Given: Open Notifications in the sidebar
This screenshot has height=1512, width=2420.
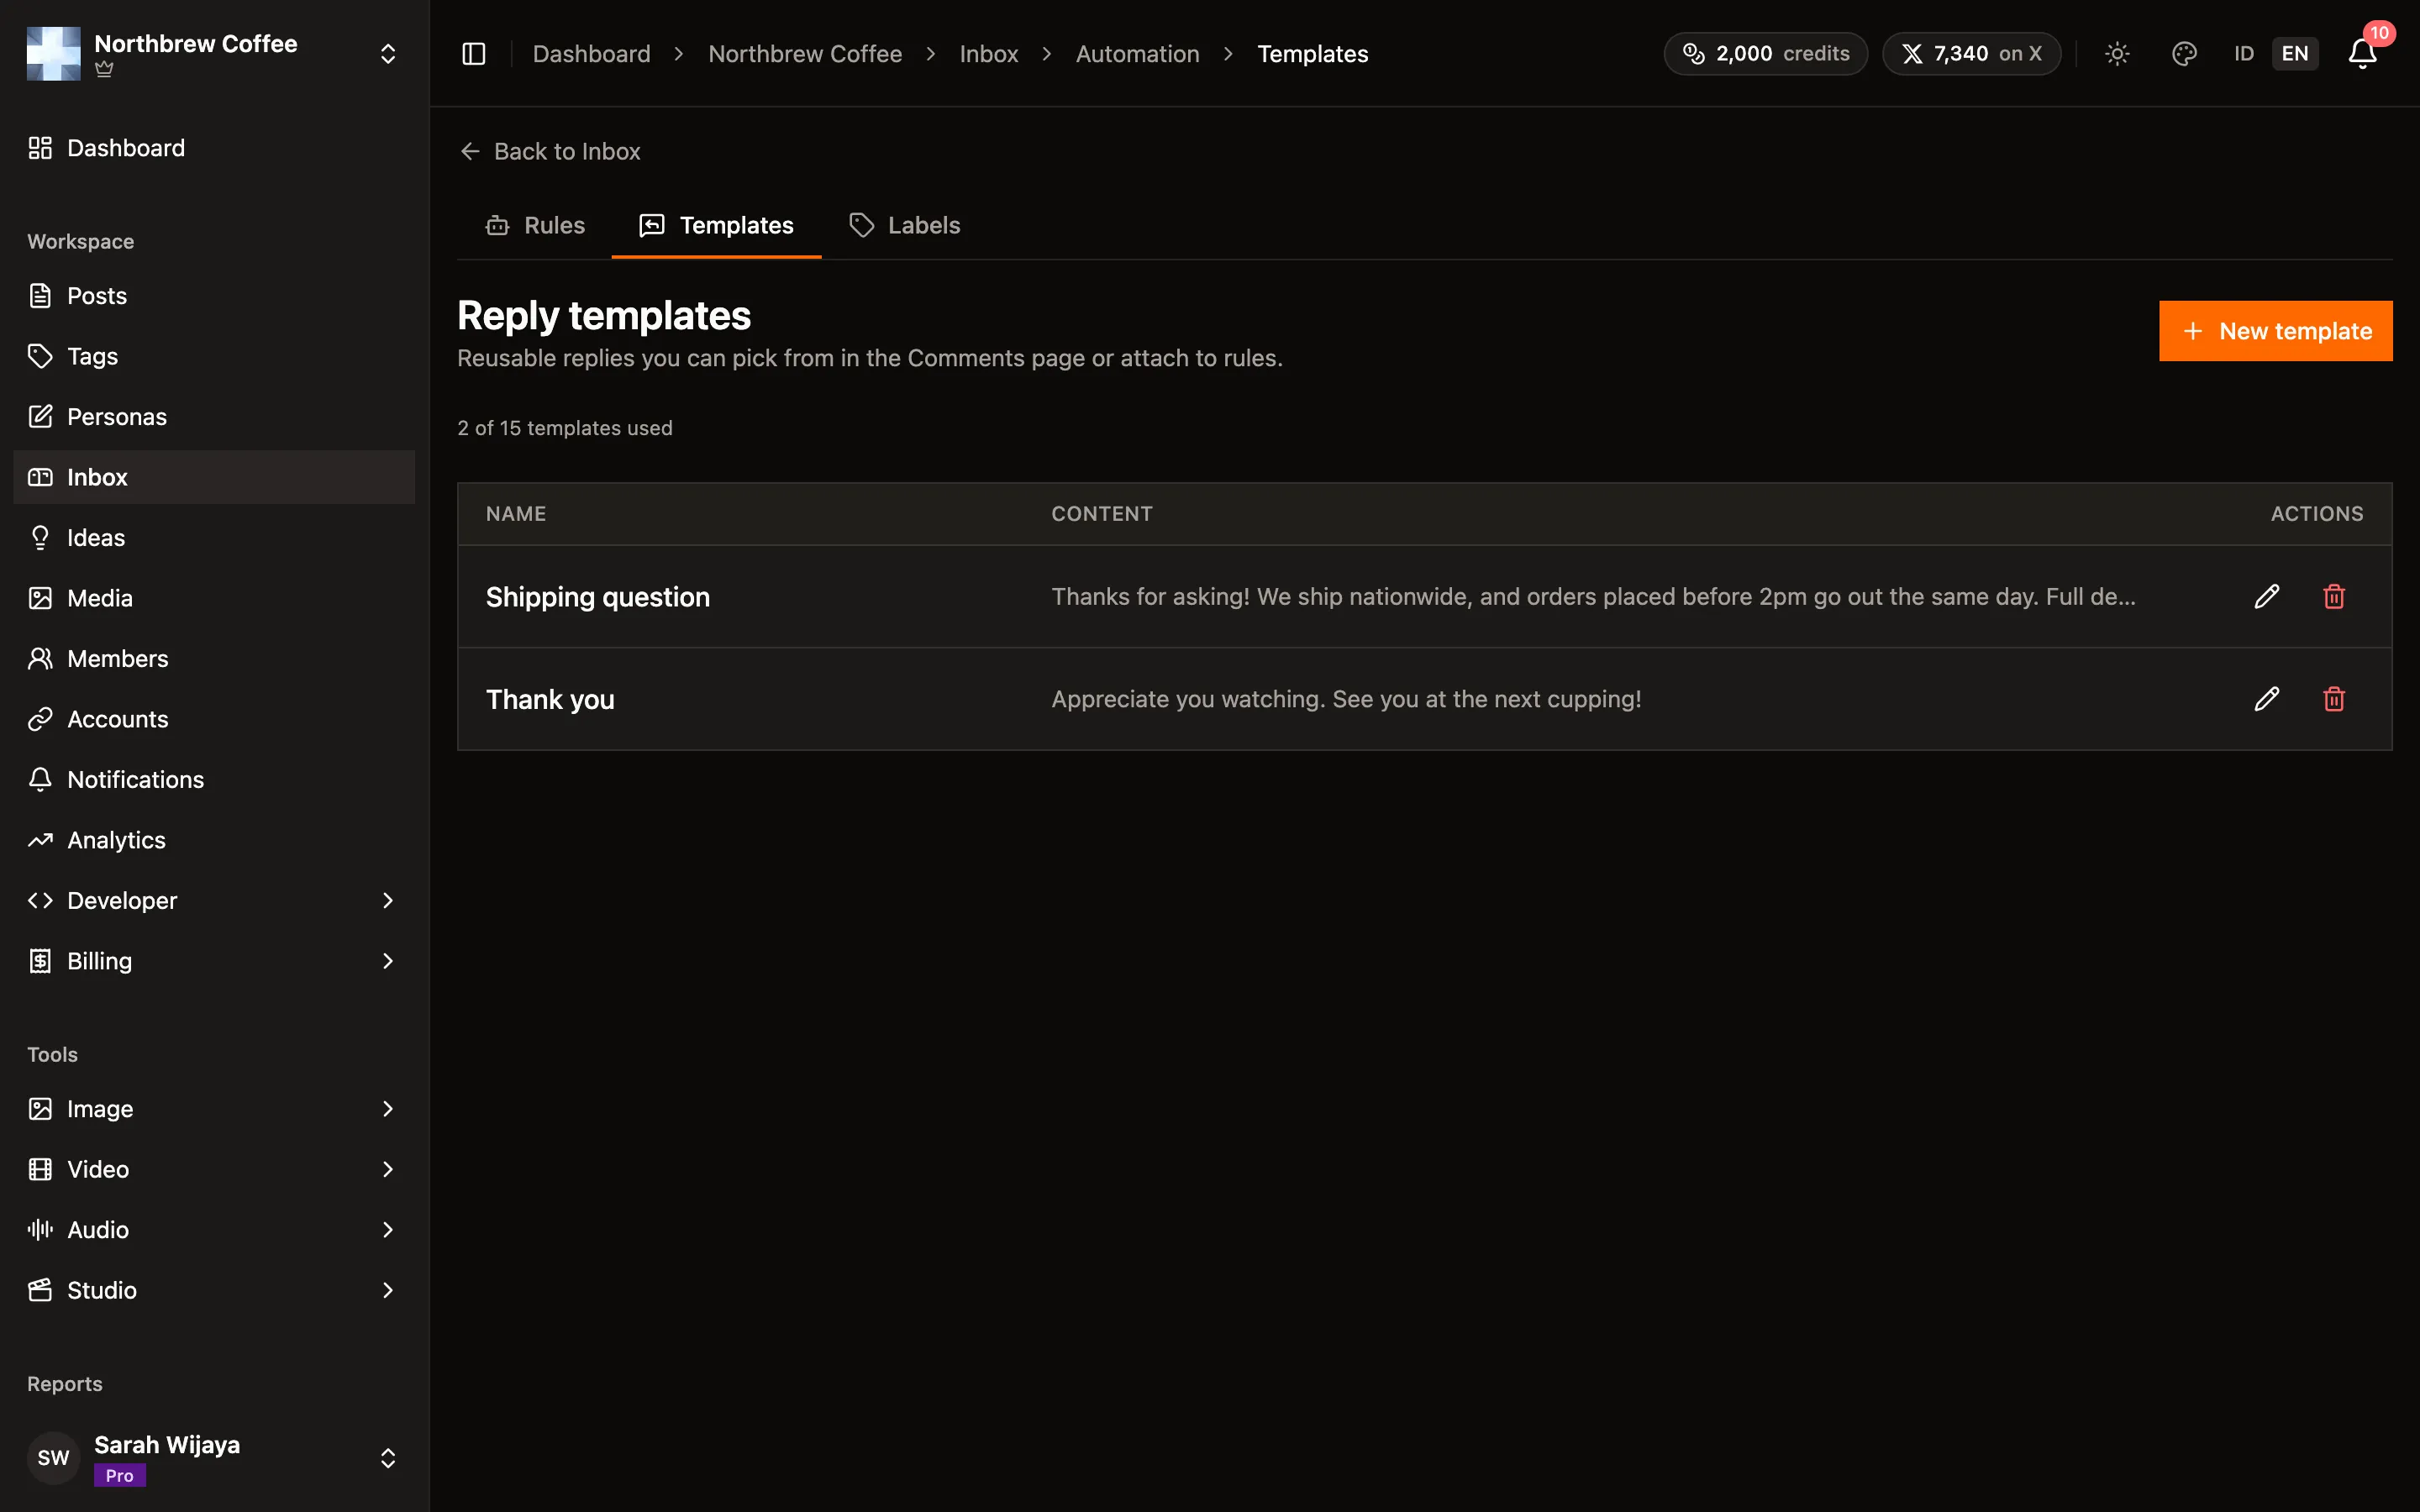Looking at the screenshot, I should pyautogui.click(x=214, y=780).
